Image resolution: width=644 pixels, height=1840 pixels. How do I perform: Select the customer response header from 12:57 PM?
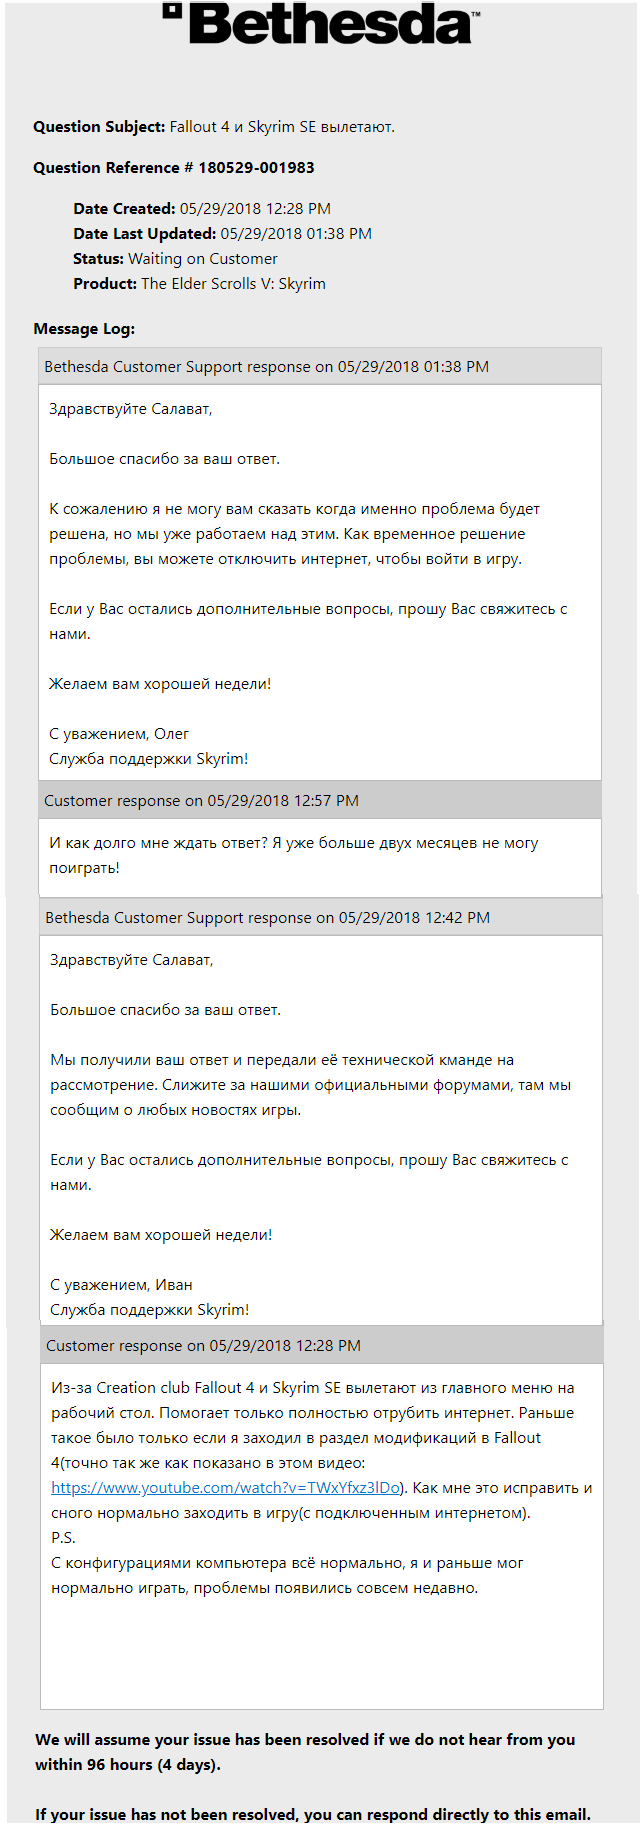[201, 801]
